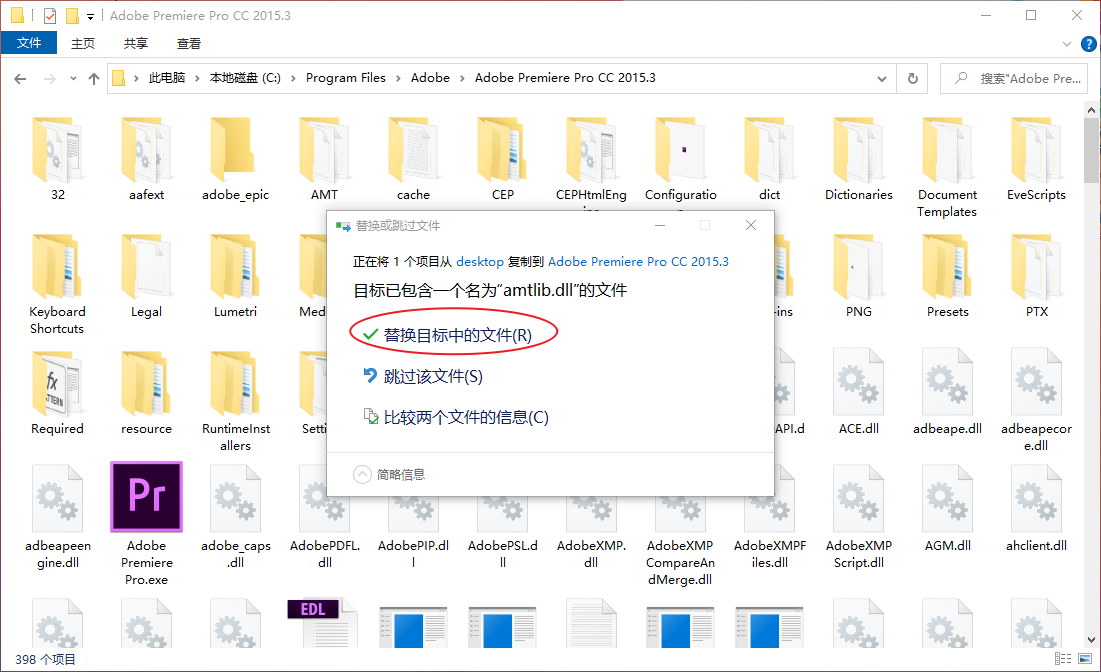Open the Legal folder
This screenshot has width=1101, height=672.
click(x=146, y=268)
